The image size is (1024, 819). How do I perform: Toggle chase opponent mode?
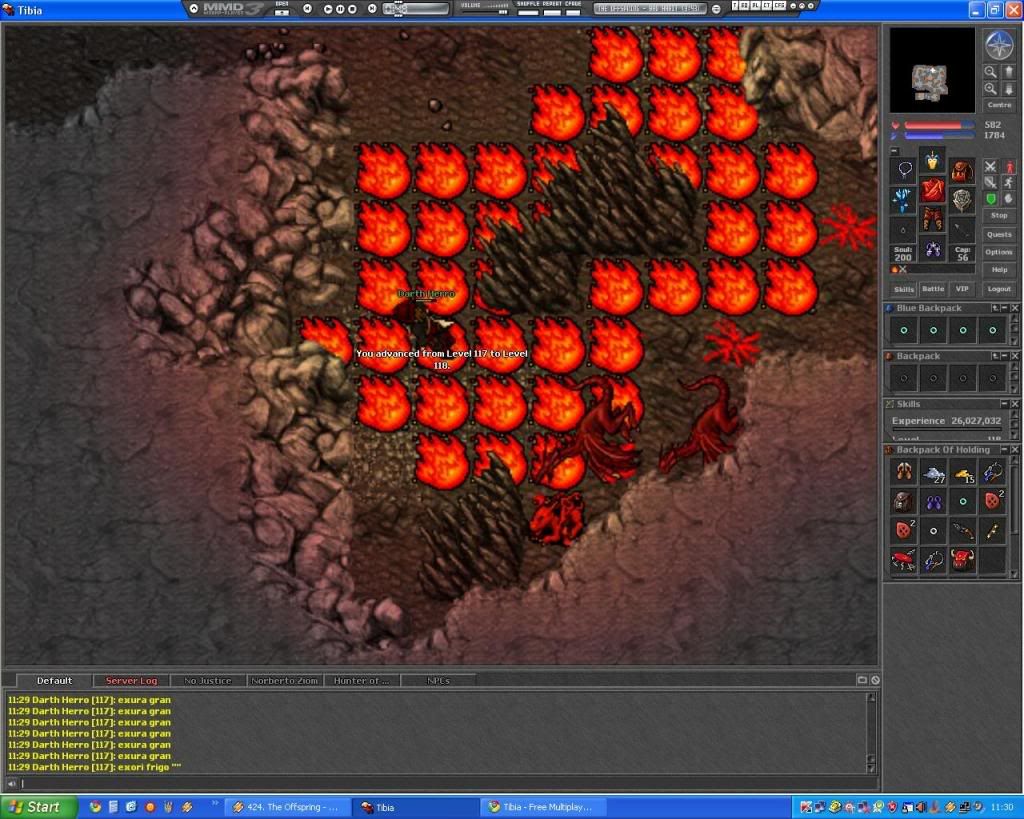coord(1009,182)
